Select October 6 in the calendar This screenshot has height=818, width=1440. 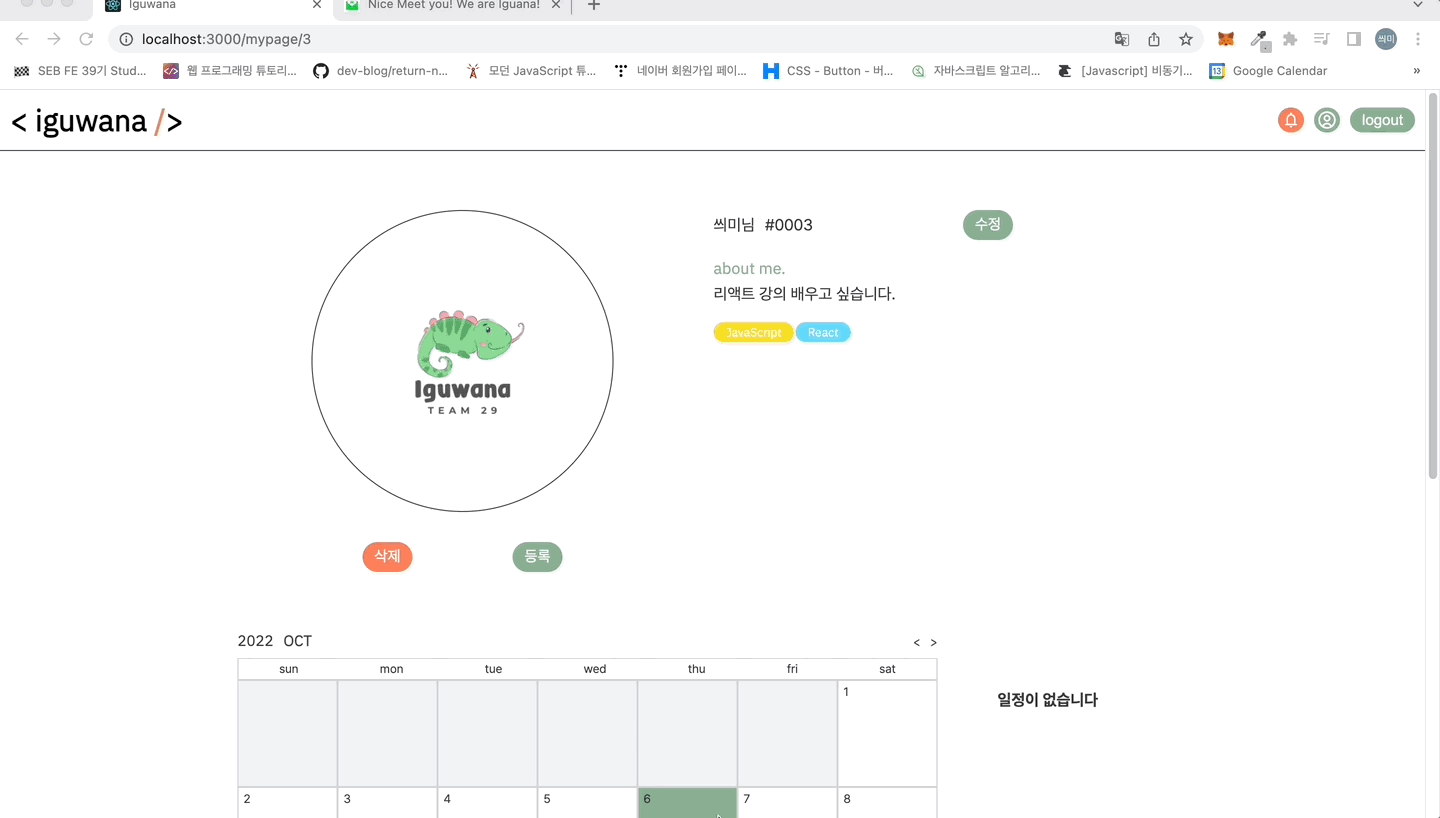click(687, 803)
